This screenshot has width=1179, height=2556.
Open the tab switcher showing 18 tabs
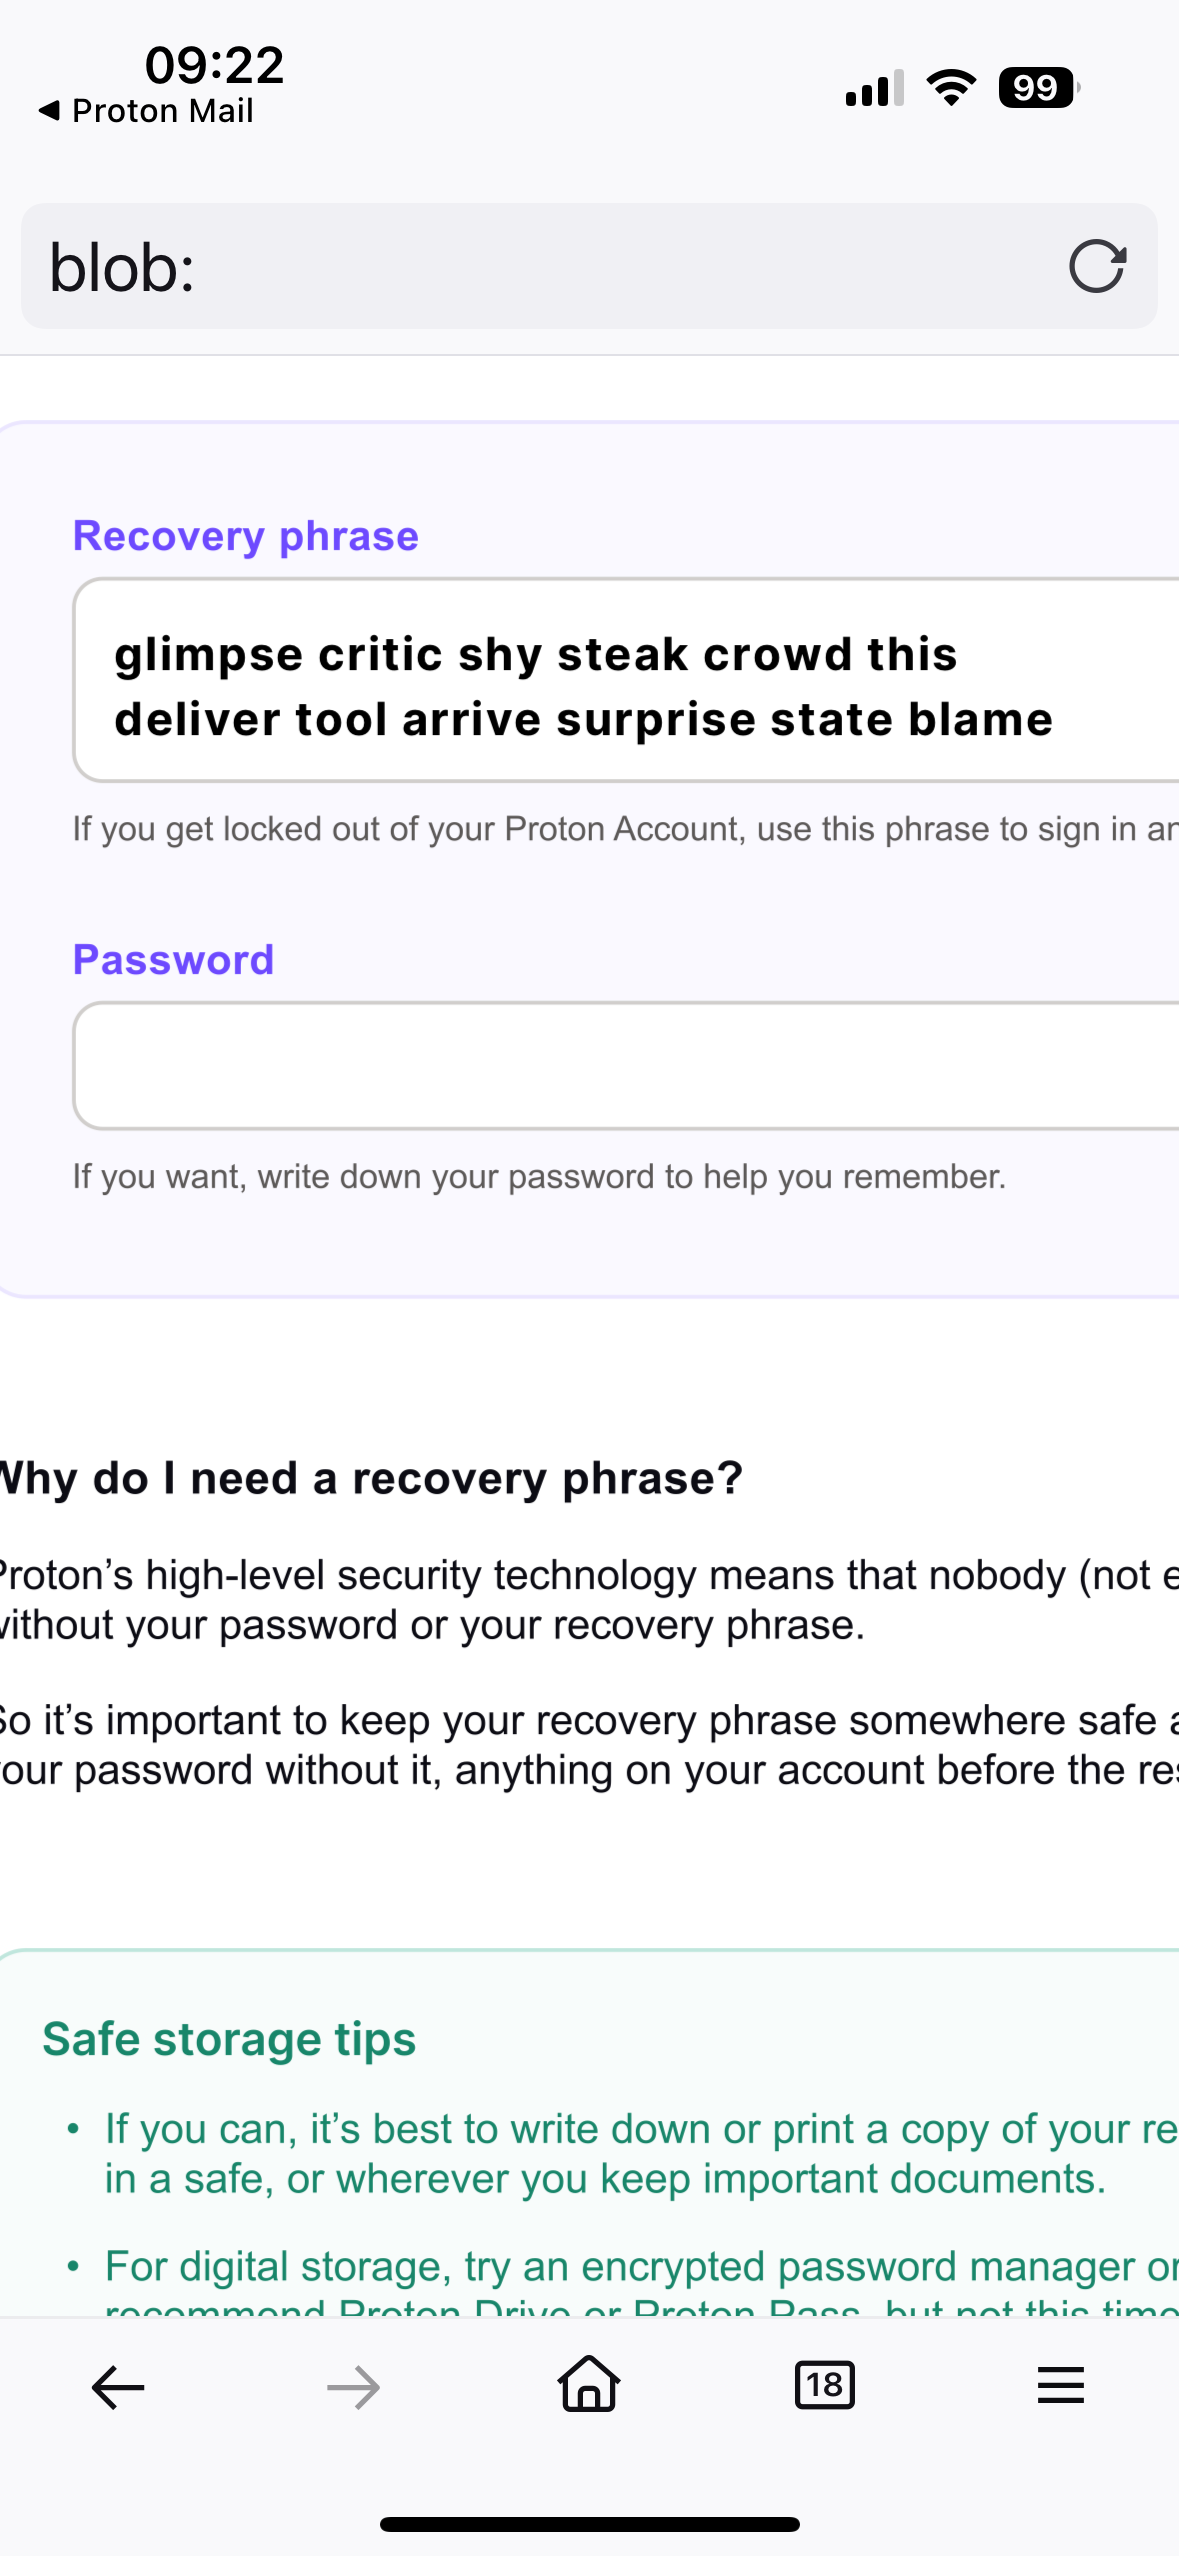[824, 2386]
